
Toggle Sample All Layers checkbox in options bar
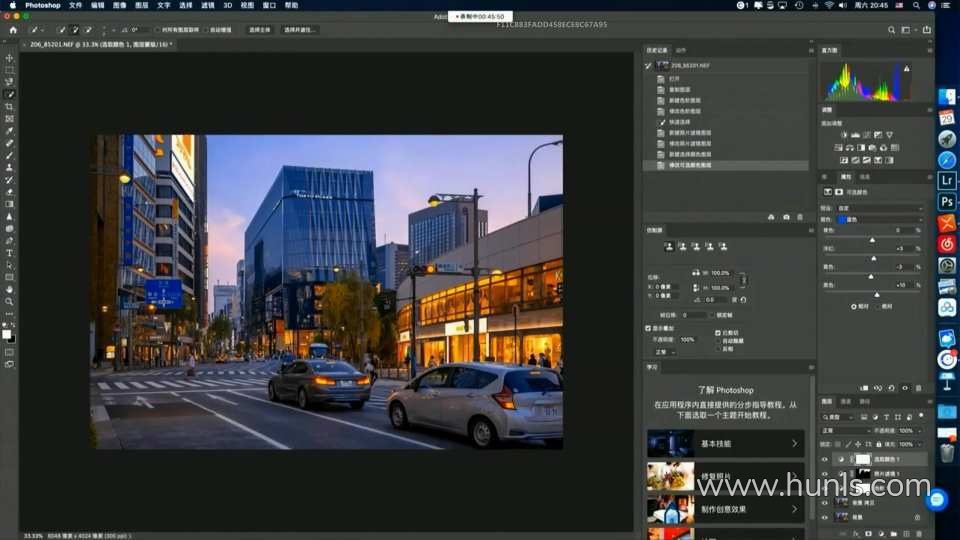click(x=157, y=29)
